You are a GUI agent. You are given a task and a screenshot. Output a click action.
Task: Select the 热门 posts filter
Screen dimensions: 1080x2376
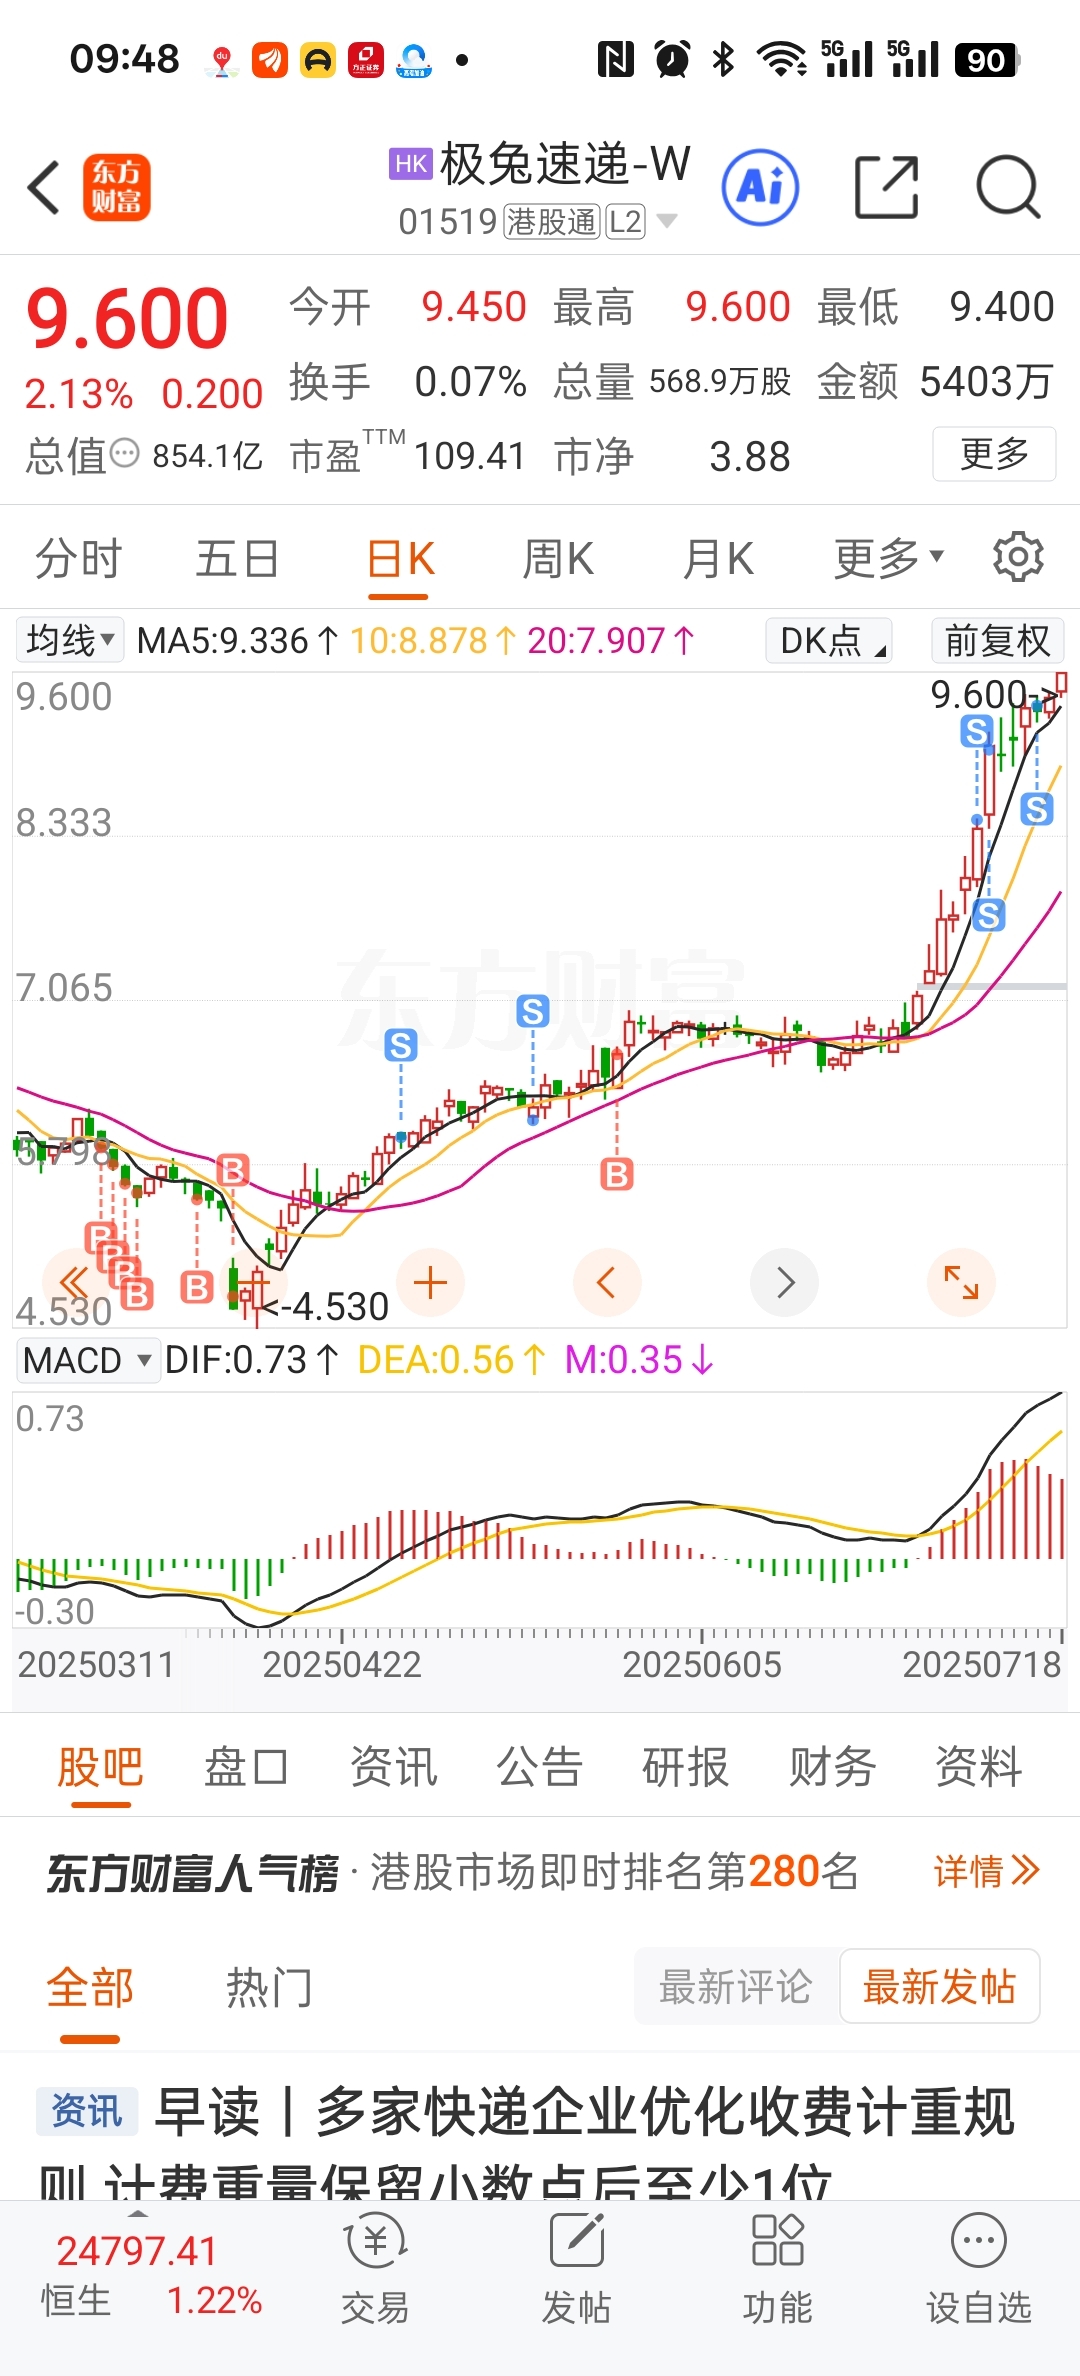269,1987
